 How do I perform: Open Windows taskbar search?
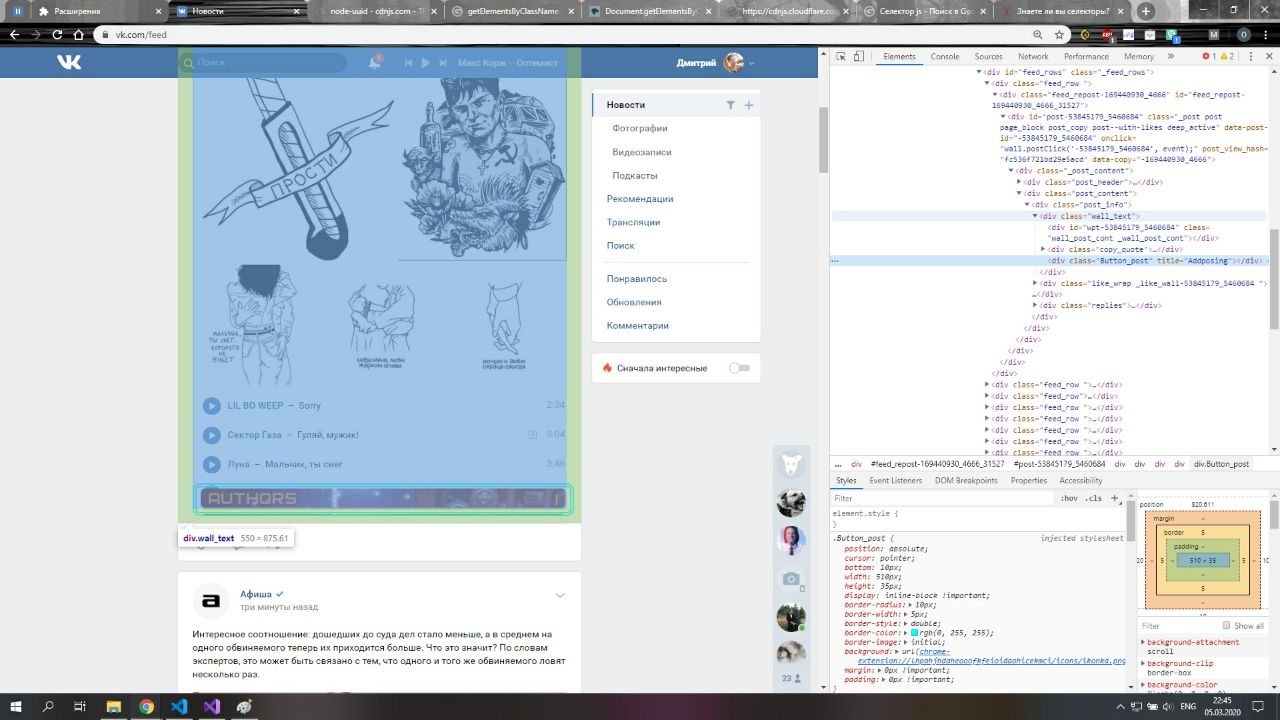click(48, 706)
